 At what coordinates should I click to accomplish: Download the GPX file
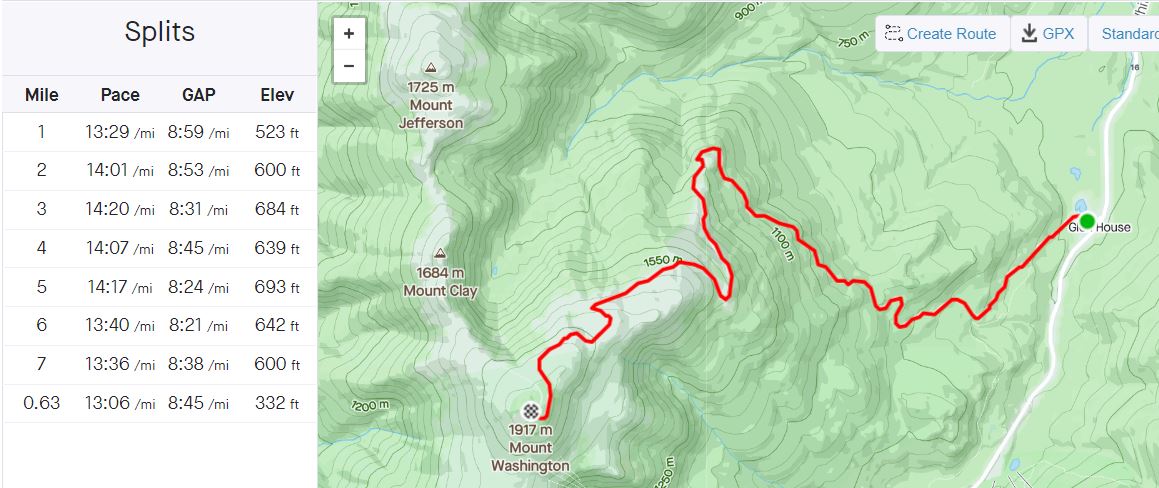click(1048, 33)
